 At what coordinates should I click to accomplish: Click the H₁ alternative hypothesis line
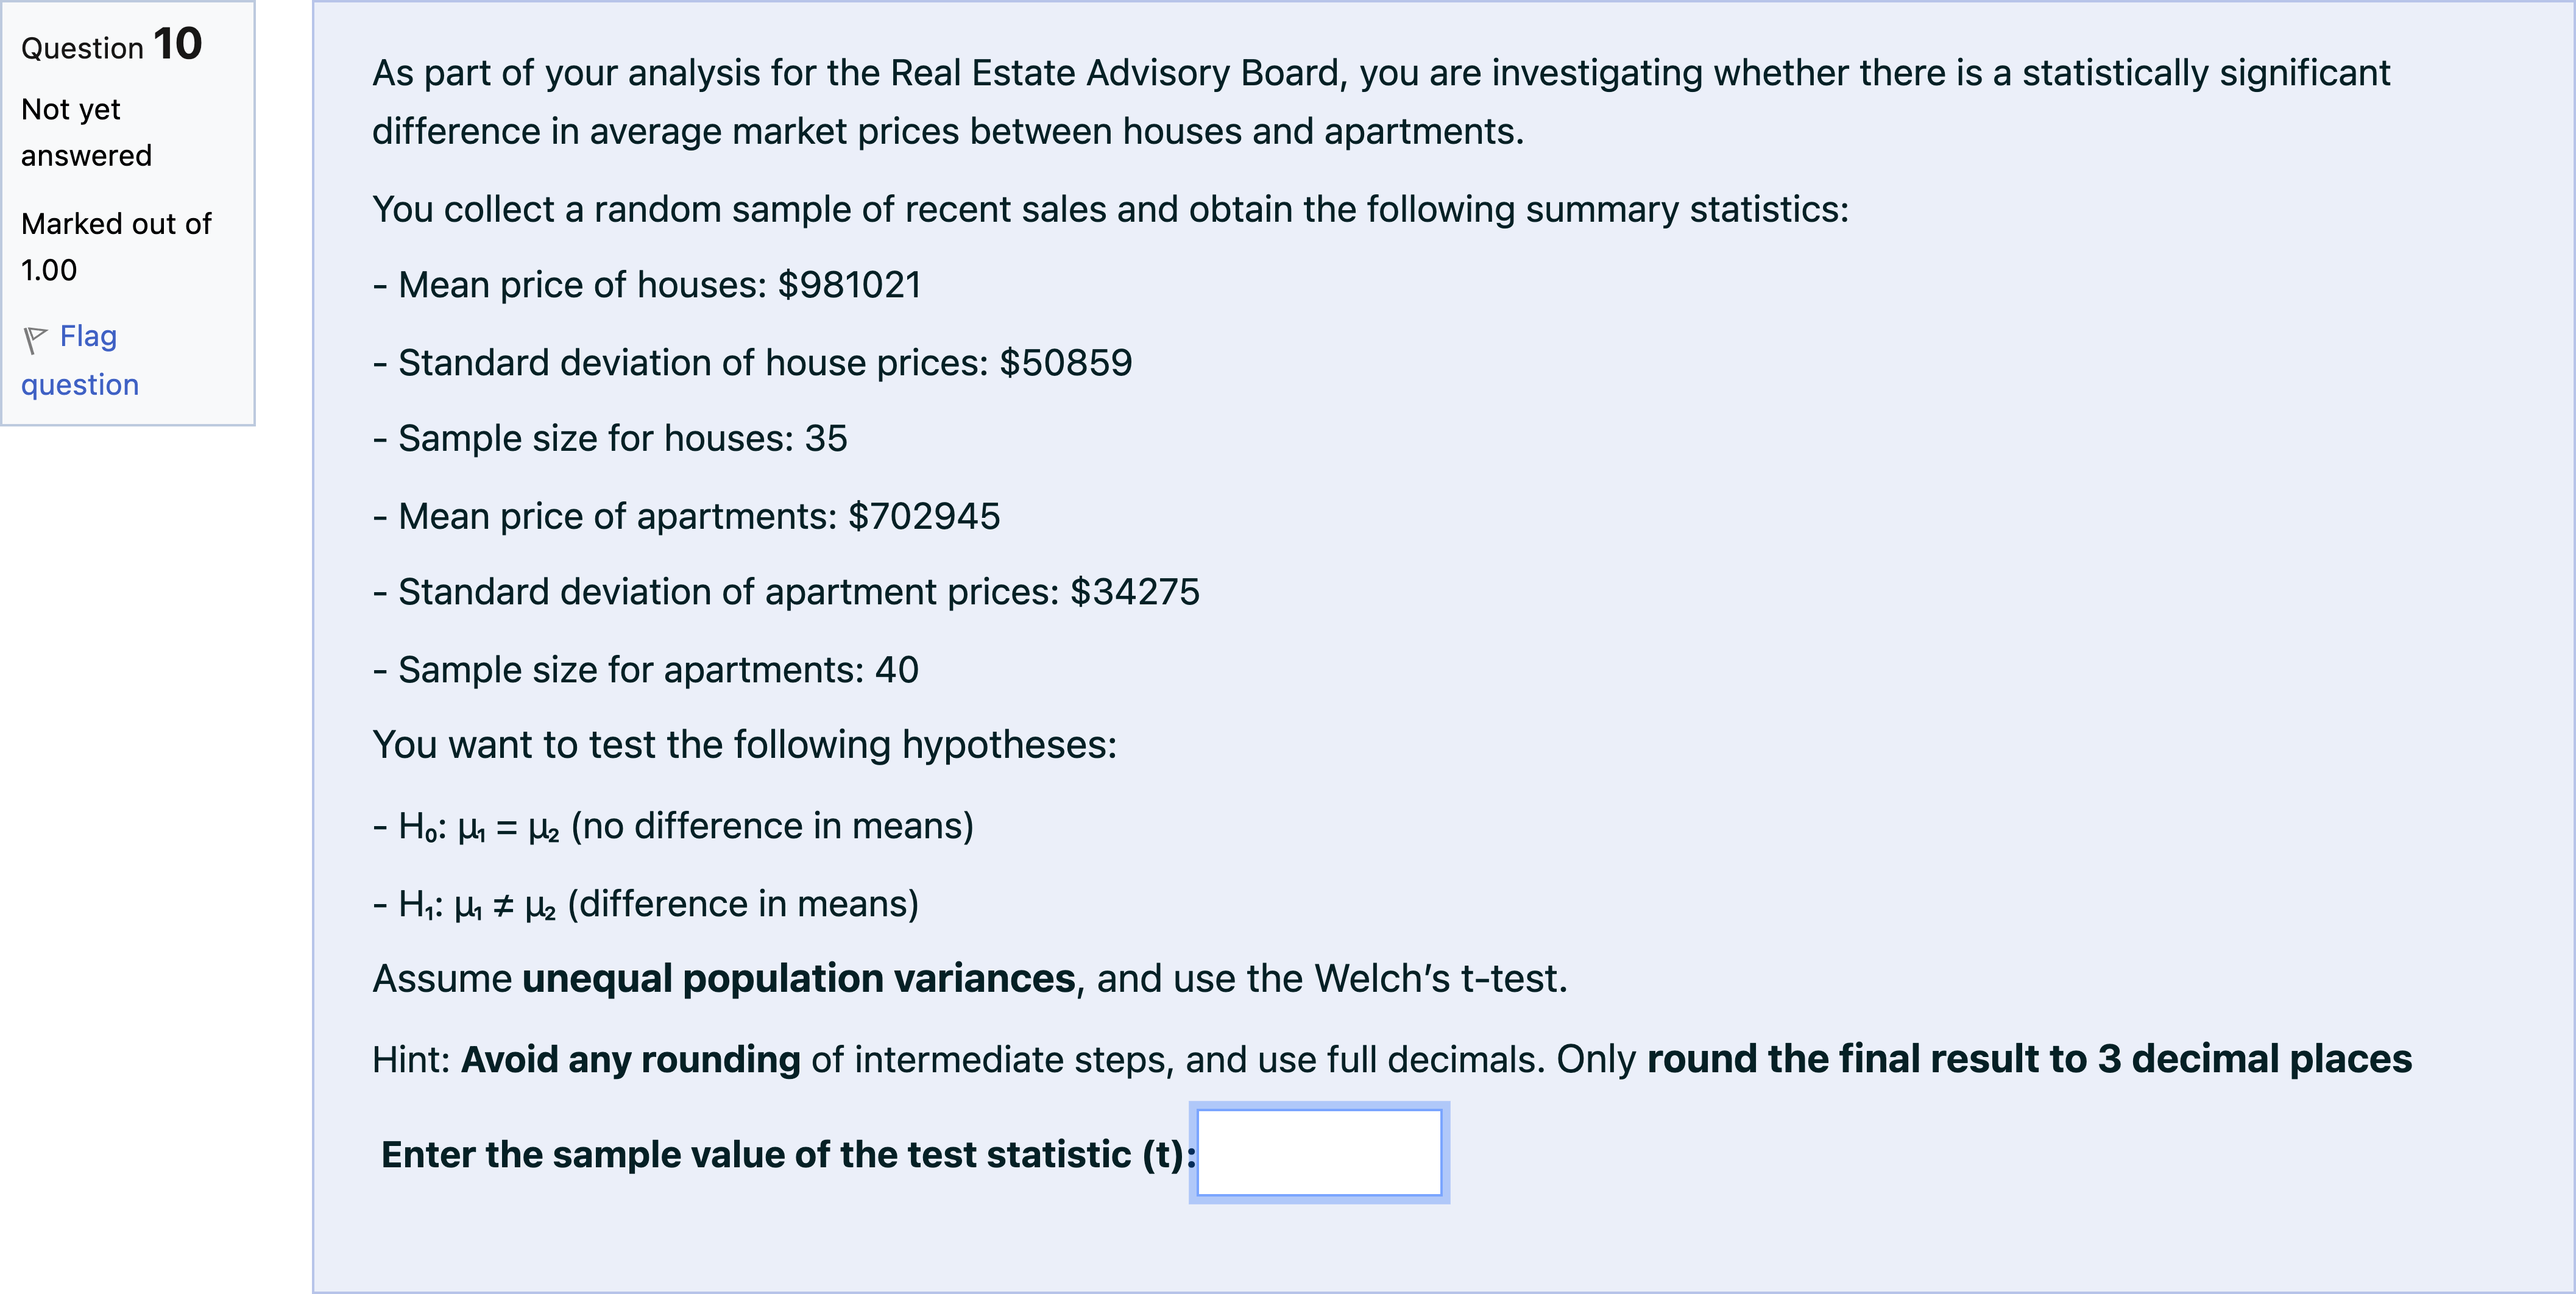[x=645, y=904]
